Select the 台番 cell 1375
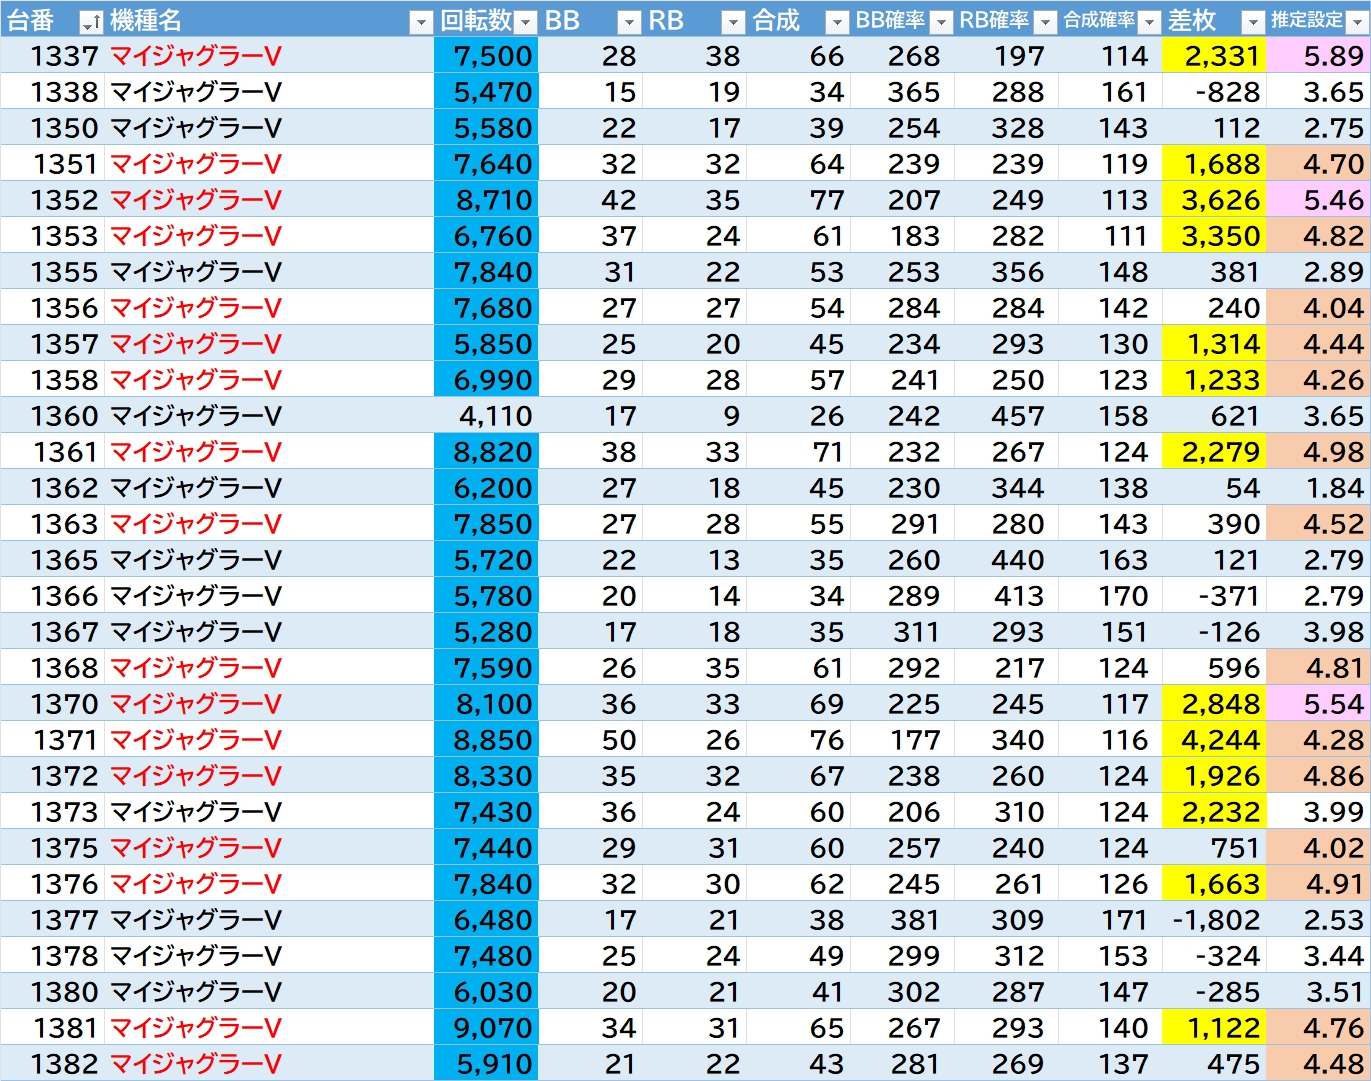 click(x=52, y=848)
